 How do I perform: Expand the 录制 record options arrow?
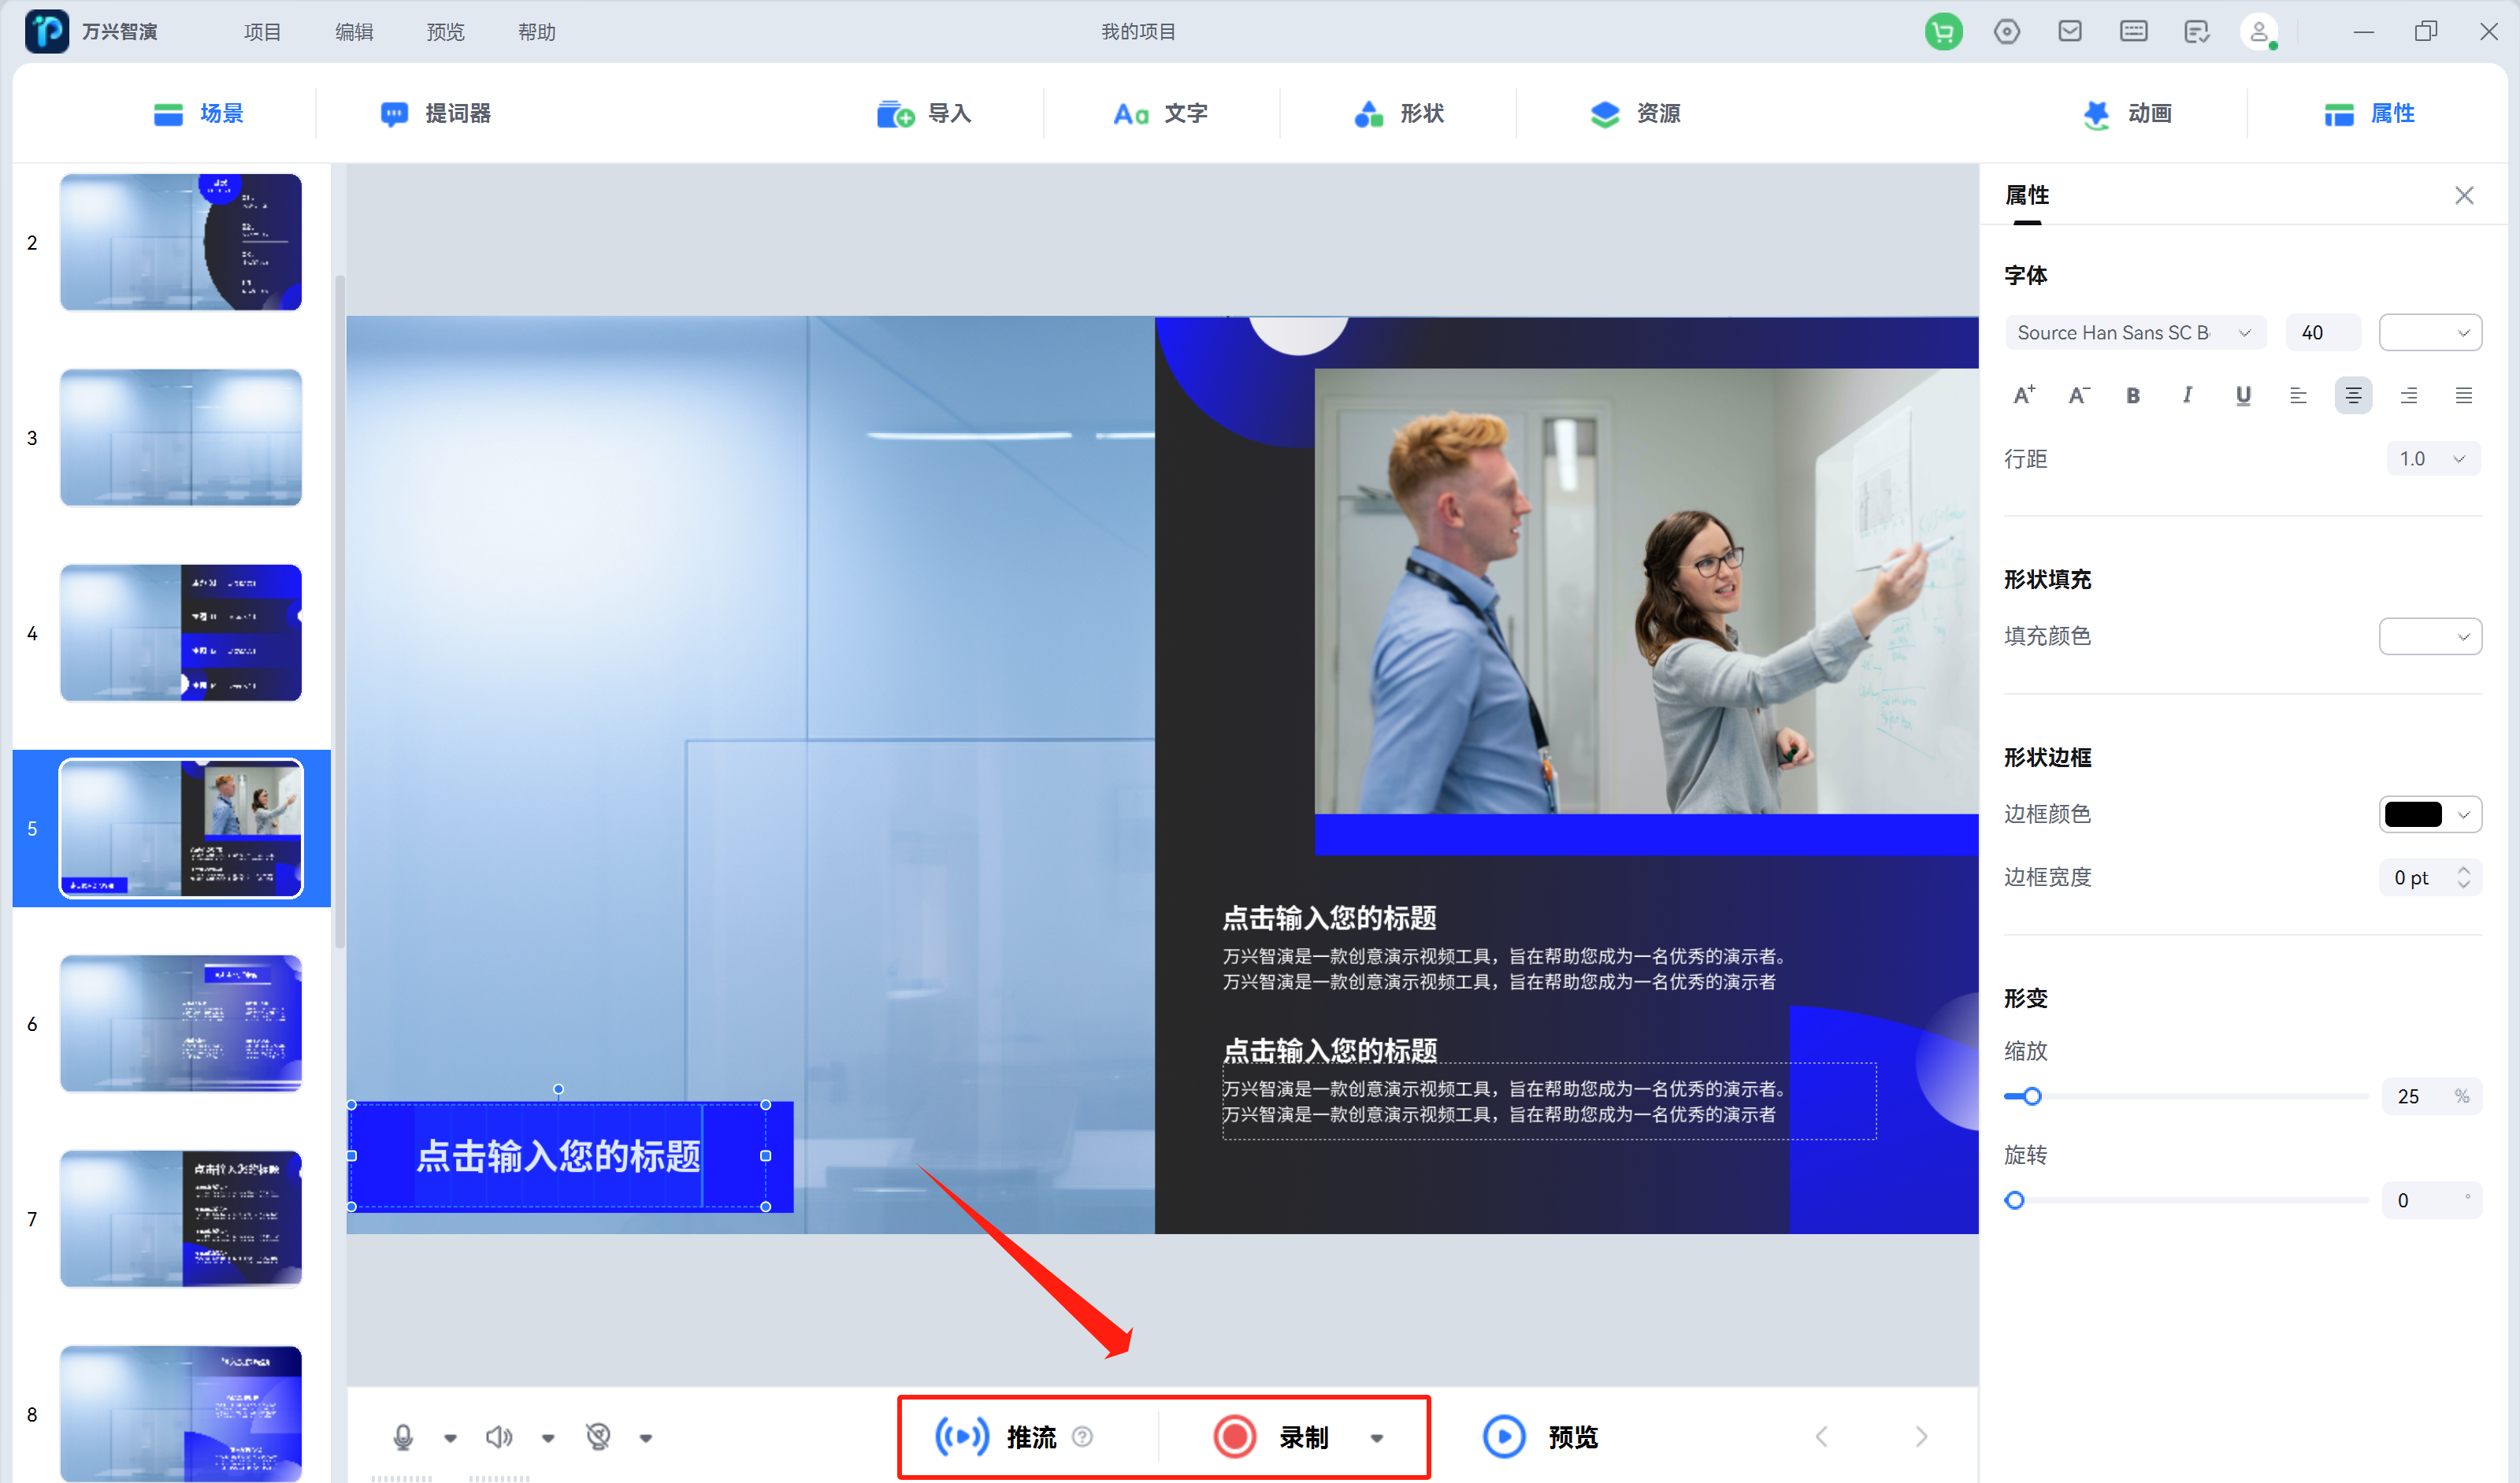1377,1438
